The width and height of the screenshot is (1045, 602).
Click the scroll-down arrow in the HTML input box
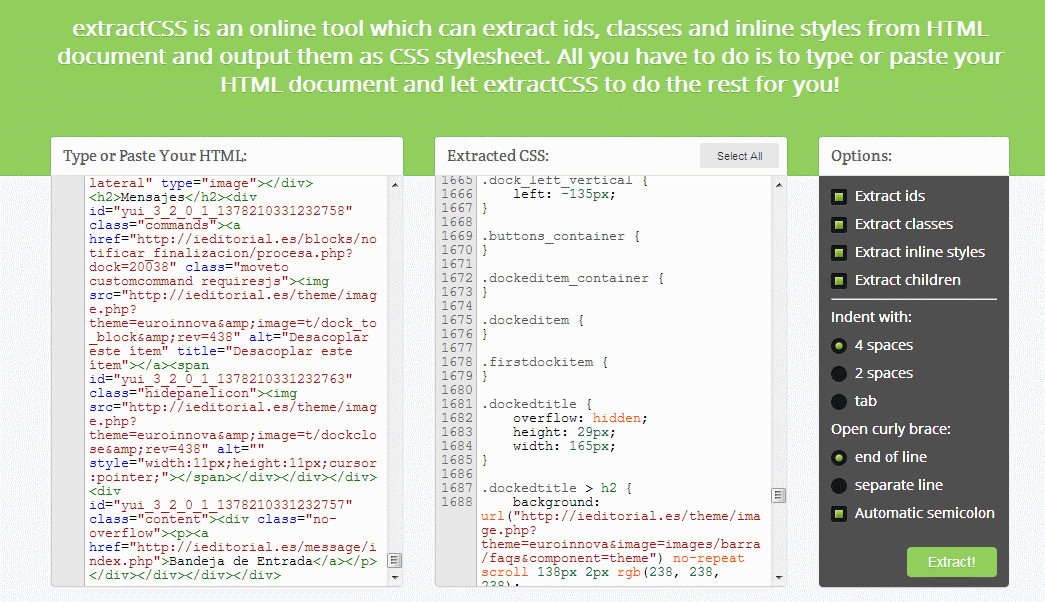pos(394,577)
